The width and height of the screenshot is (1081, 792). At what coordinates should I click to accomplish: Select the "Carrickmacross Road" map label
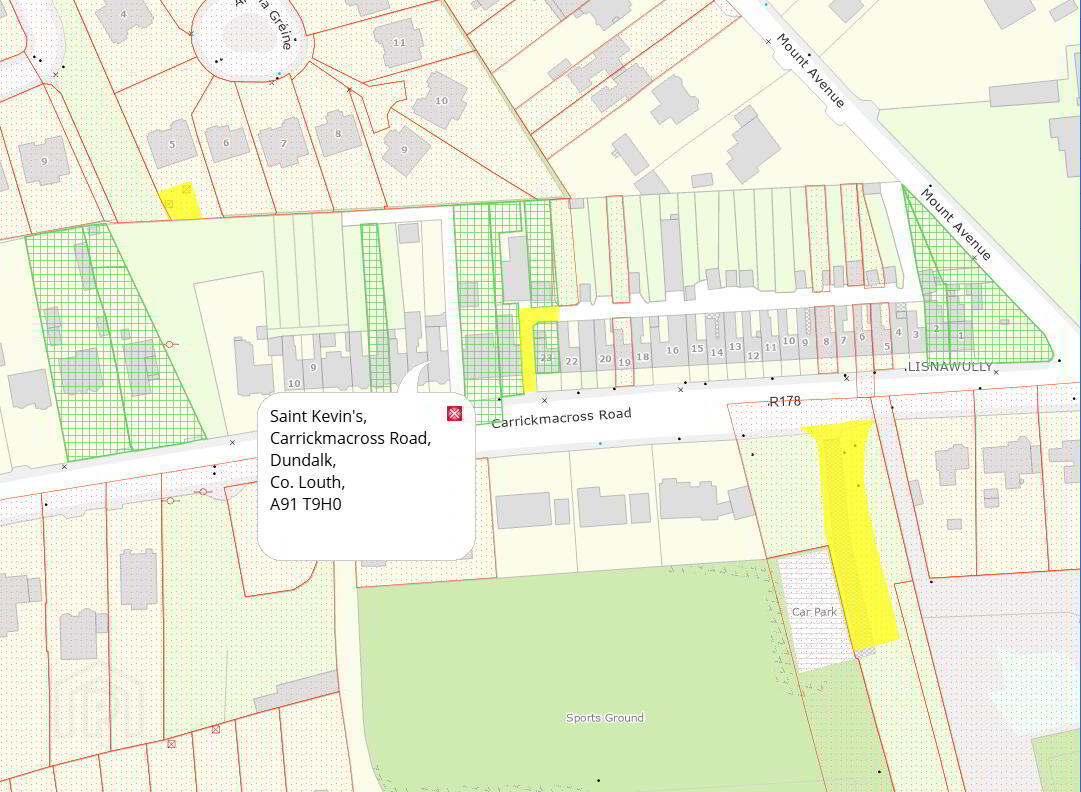(561, 417)
